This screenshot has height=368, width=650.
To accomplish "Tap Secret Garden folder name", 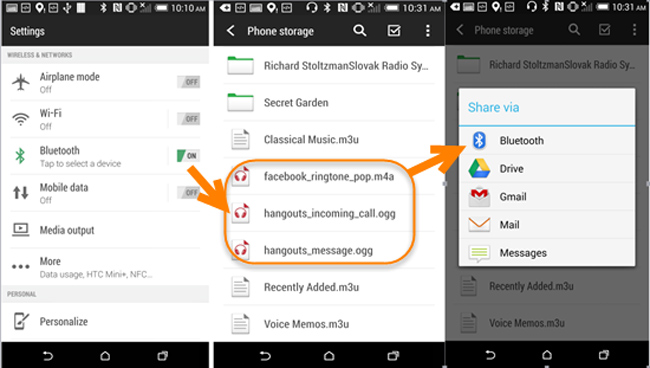I will point(296,102).
